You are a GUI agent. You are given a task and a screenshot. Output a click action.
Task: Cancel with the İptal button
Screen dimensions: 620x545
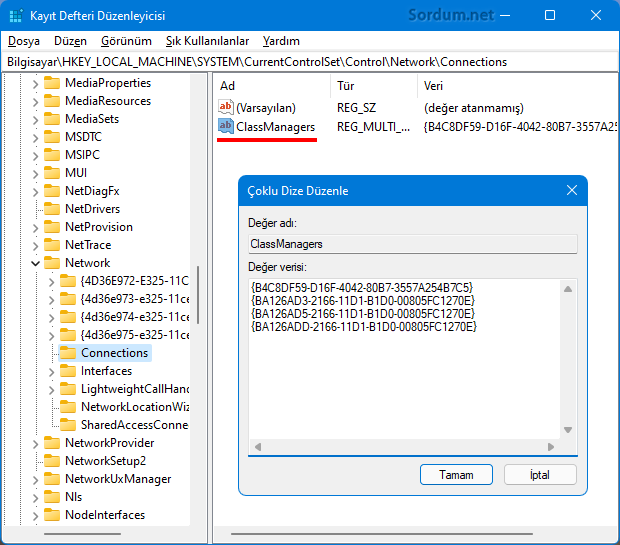point(540,474)
